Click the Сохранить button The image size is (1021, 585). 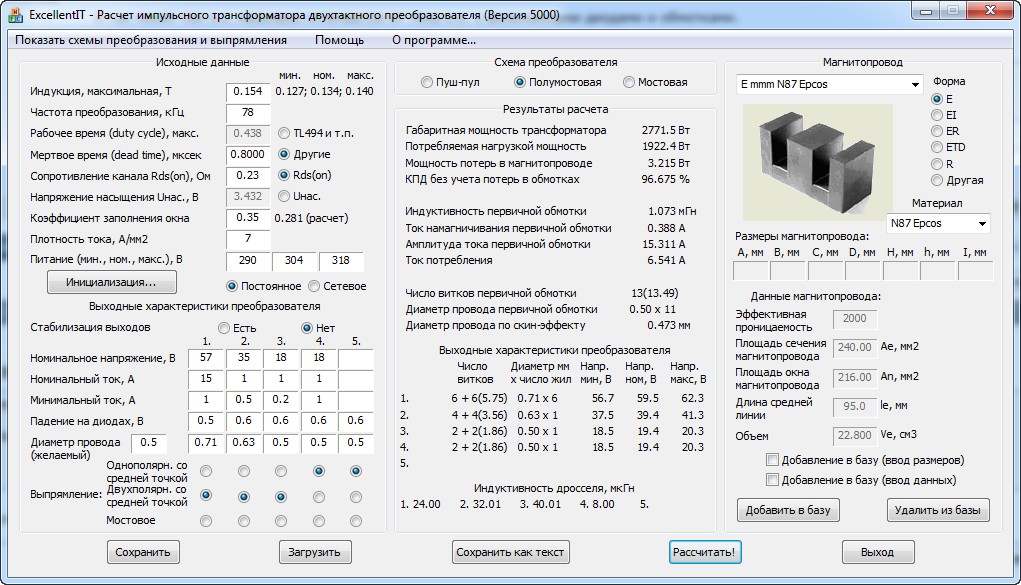click(143, 552)
